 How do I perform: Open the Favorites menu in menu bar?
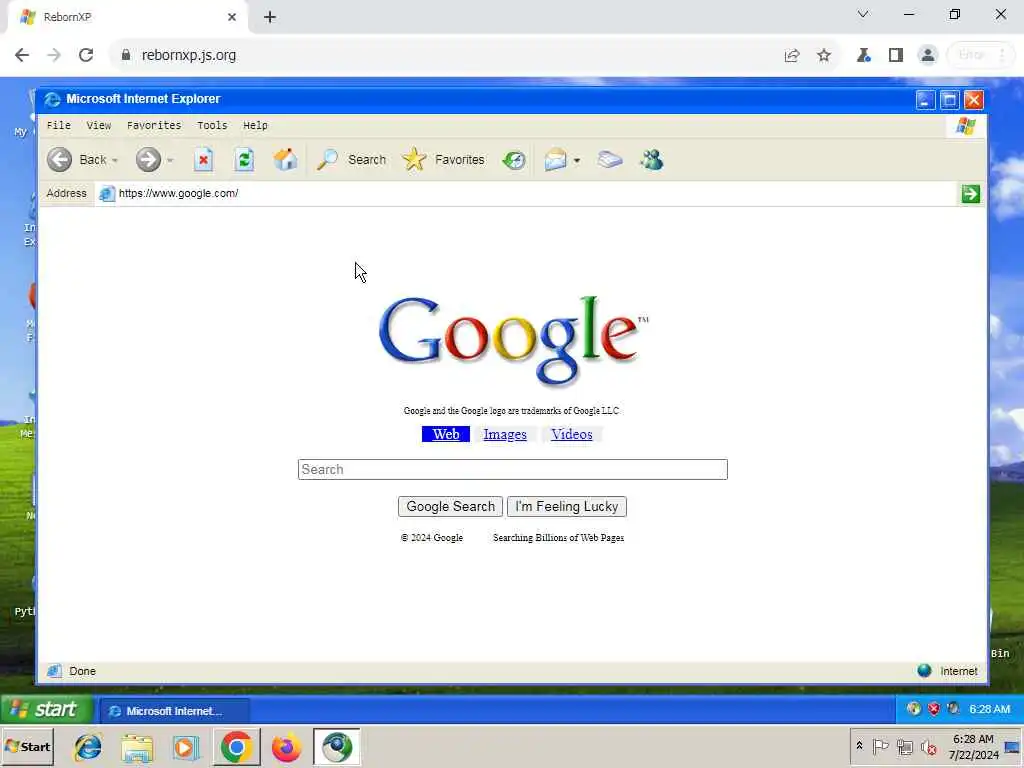(x=154, y=125)
